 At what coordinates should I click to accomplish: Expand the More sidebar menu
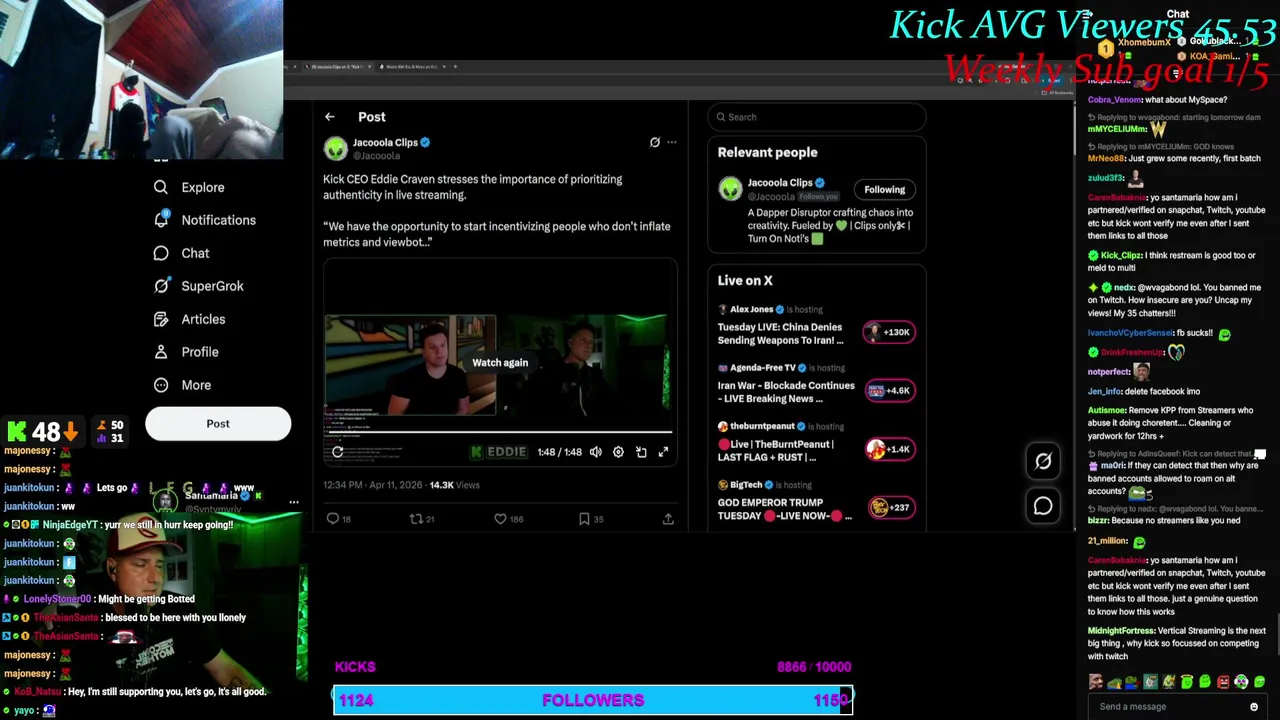click(196, 385)
